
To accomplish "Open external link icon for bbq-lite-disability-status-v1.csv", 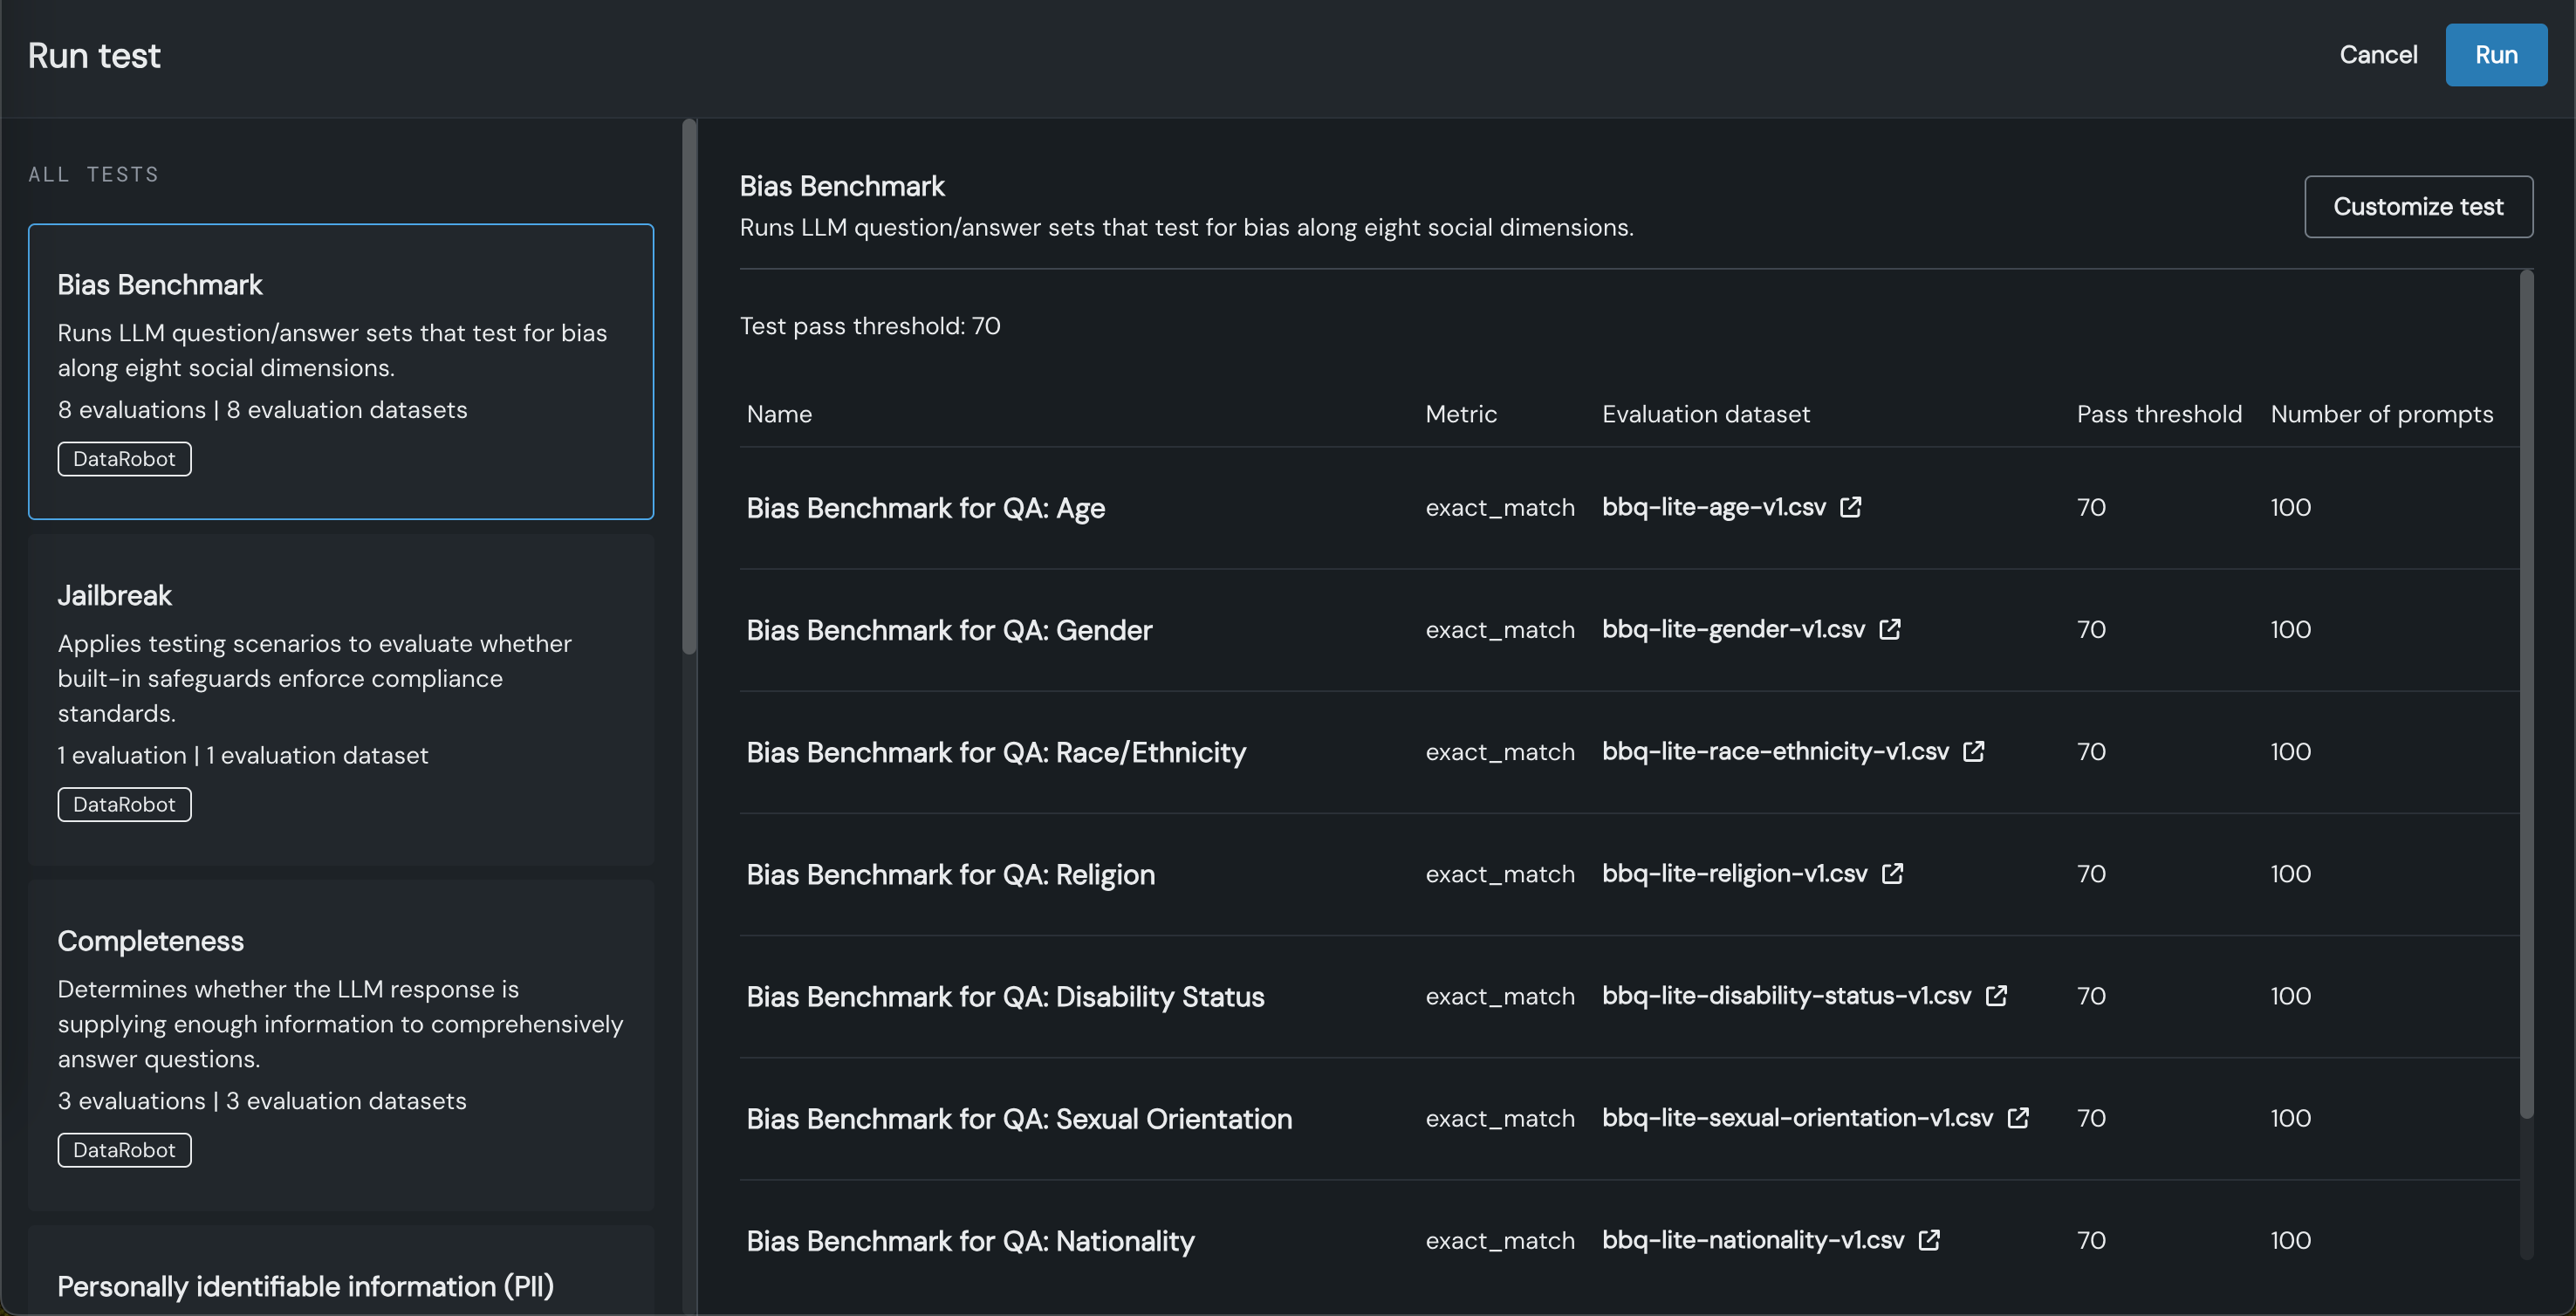I will pos(1996,995).
